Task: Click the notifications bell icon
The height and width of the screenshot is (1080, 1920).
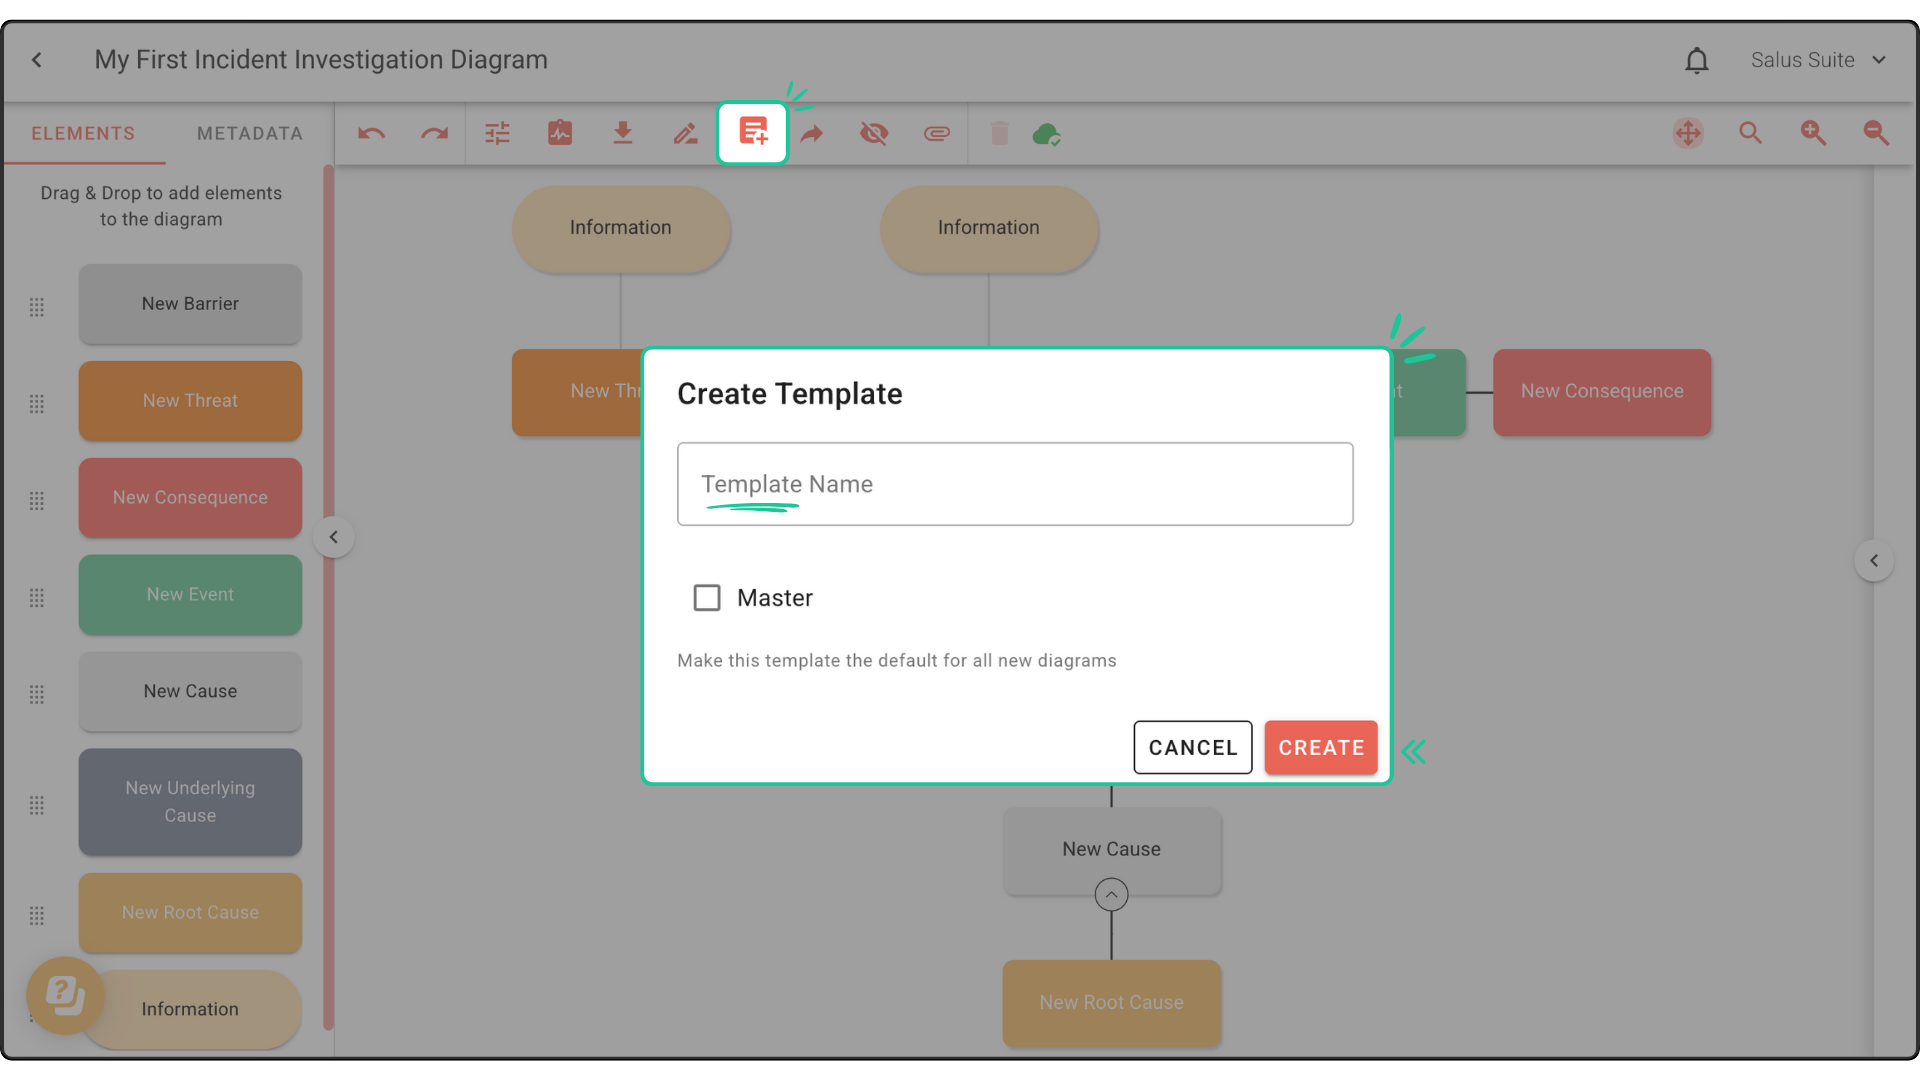Action: coord(1696,60)
